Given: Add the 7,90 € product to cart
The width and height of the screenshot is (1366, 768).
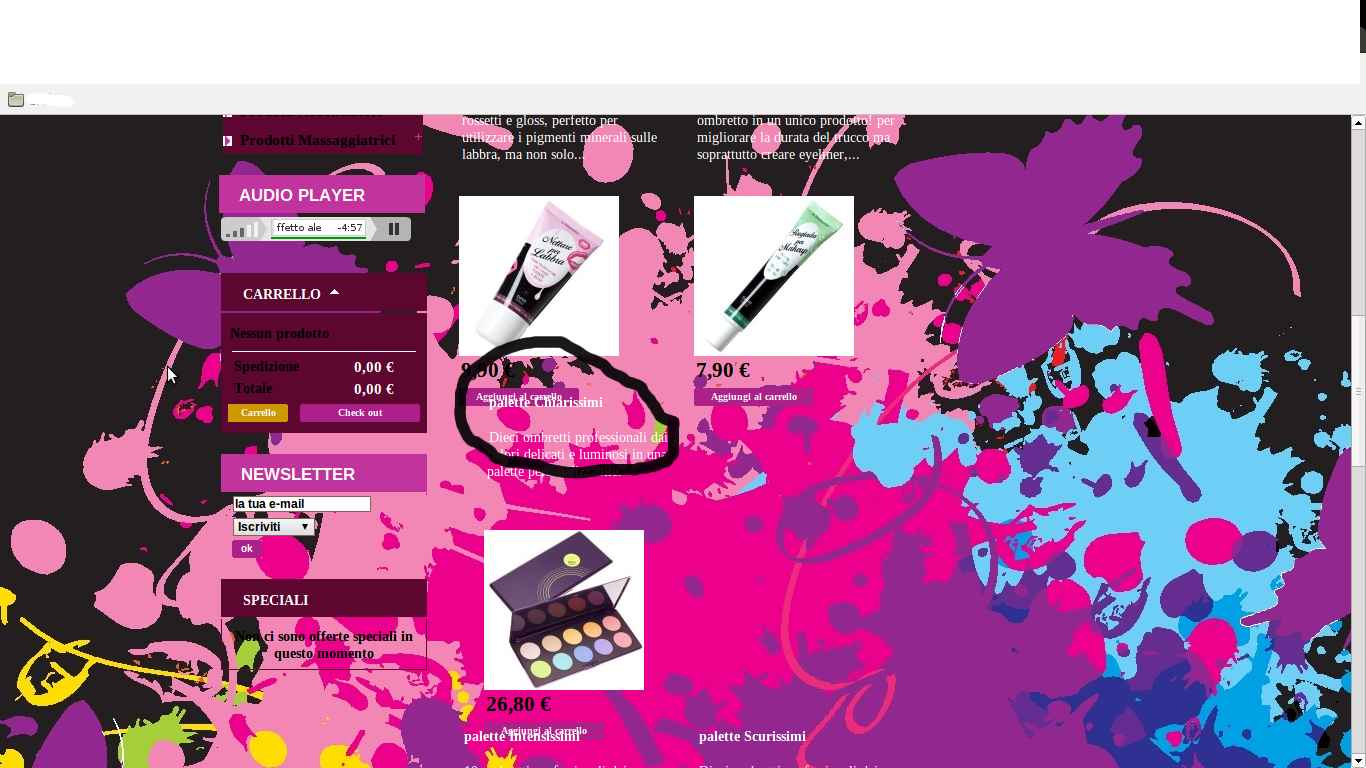Looking at the screenshot, I should point(754,397).
